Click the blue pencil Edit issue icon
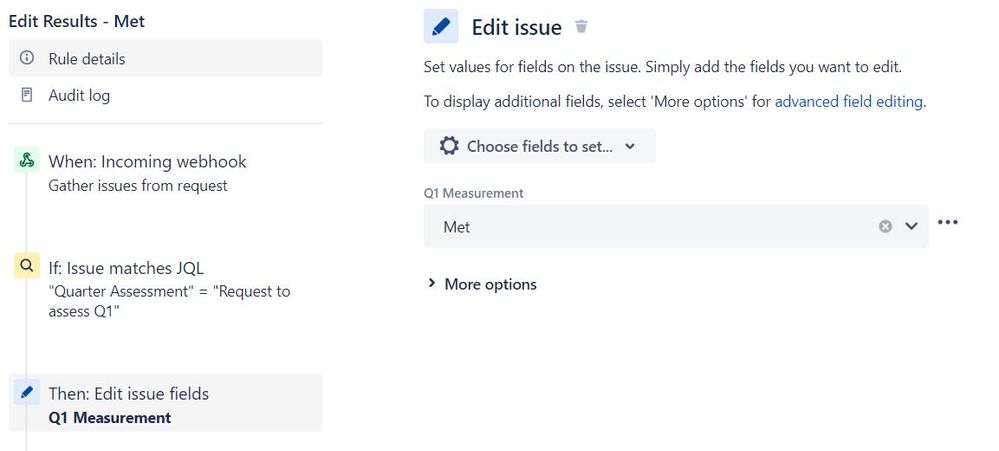 [x=441, y=27]
